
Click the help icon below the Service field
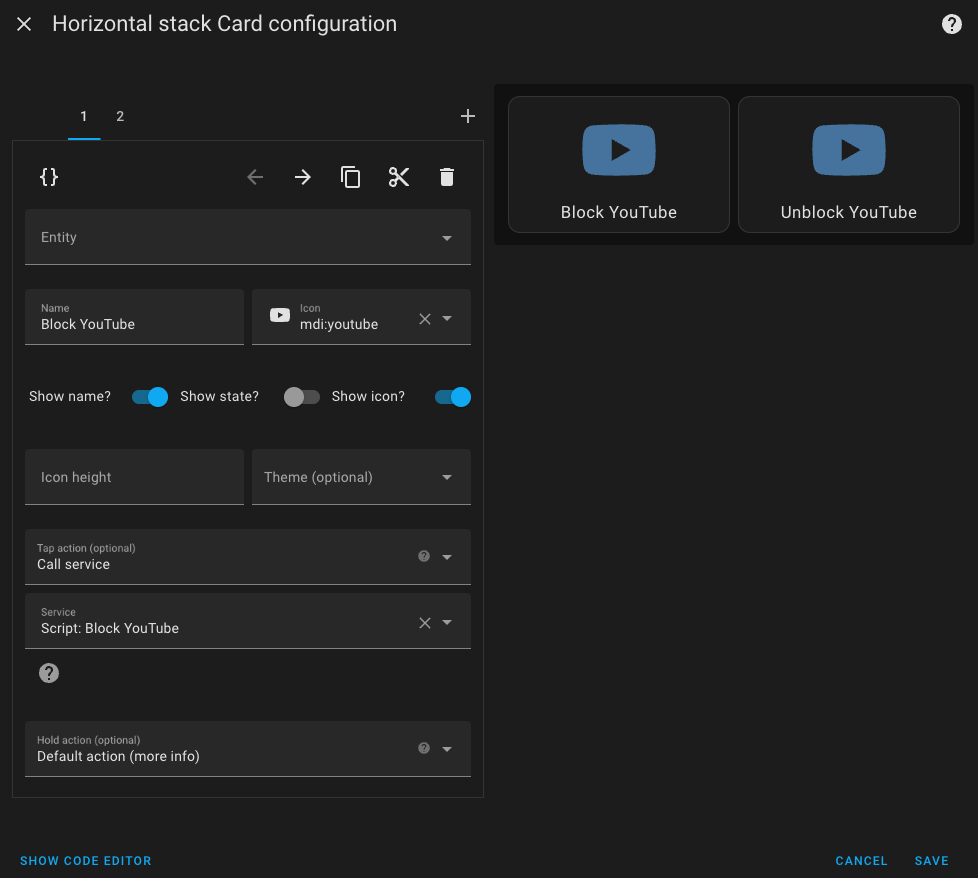[49, 673]
